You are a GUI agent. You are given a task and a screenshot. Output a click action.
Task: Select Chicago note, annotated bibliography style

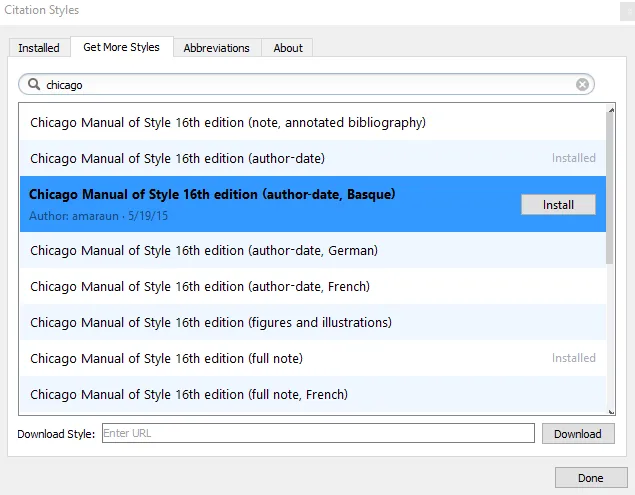coord(228,123)
